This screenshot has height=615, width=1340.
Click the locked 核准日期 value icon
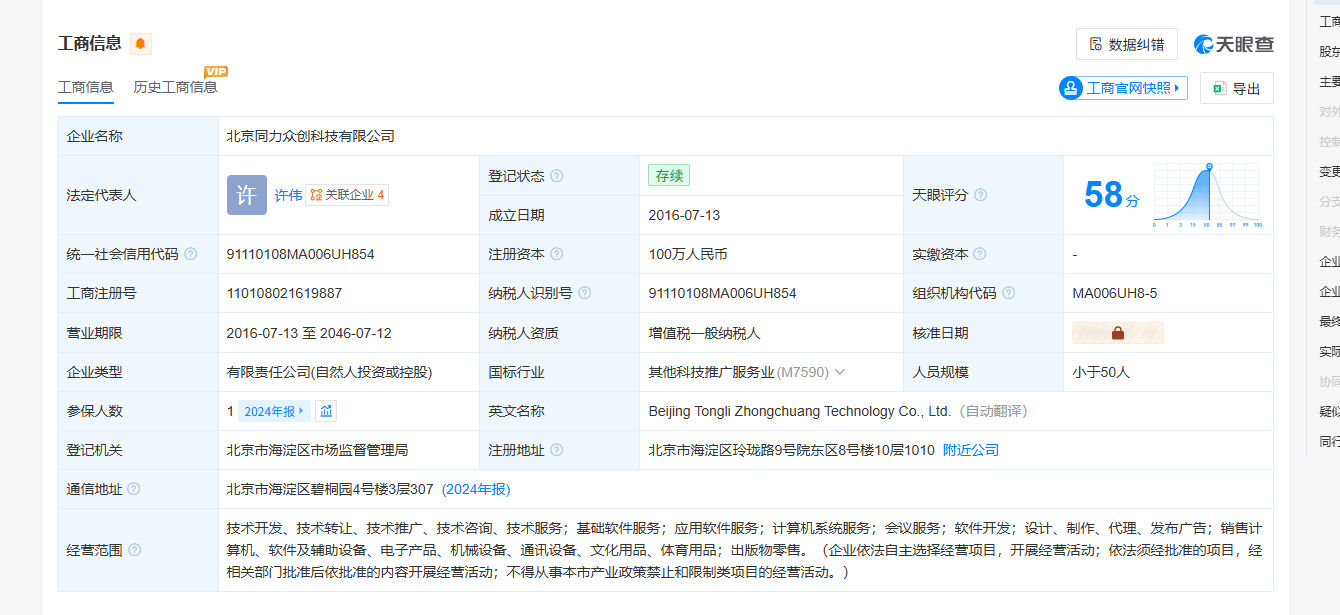coord(1117,333)
